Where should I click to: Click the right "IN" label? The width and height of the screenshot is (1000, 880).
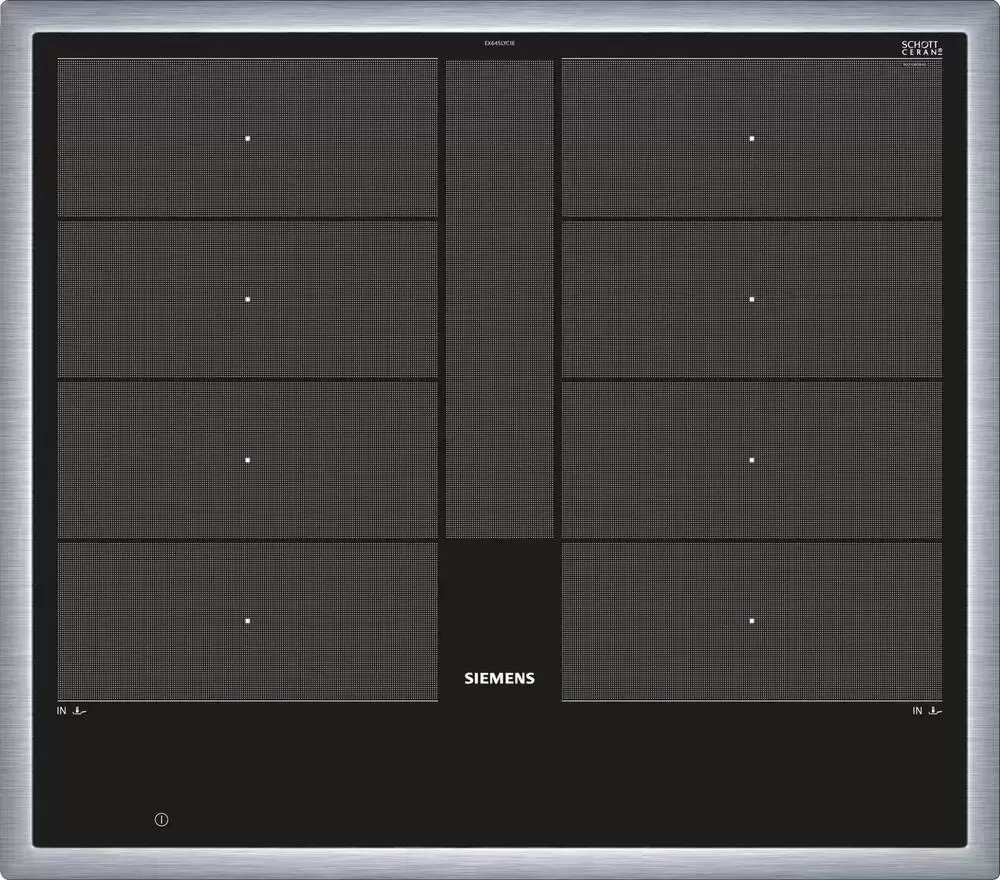tap(917, 711)
